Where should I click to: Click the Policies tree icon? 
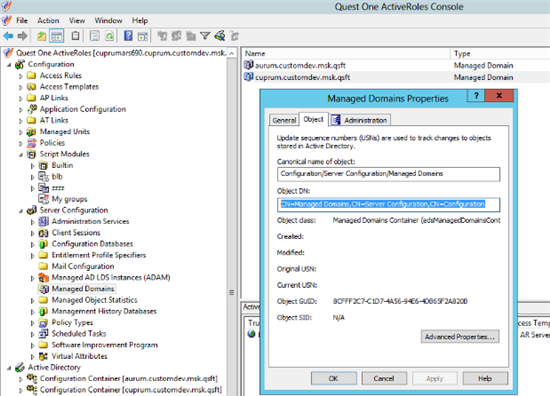point(32,143)
